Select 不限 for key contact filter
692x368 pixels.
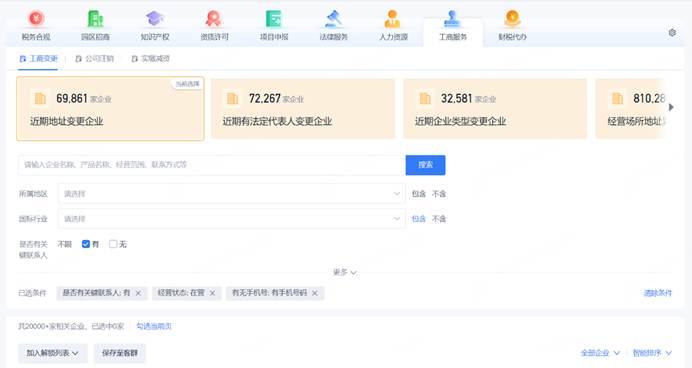(65, 244)
